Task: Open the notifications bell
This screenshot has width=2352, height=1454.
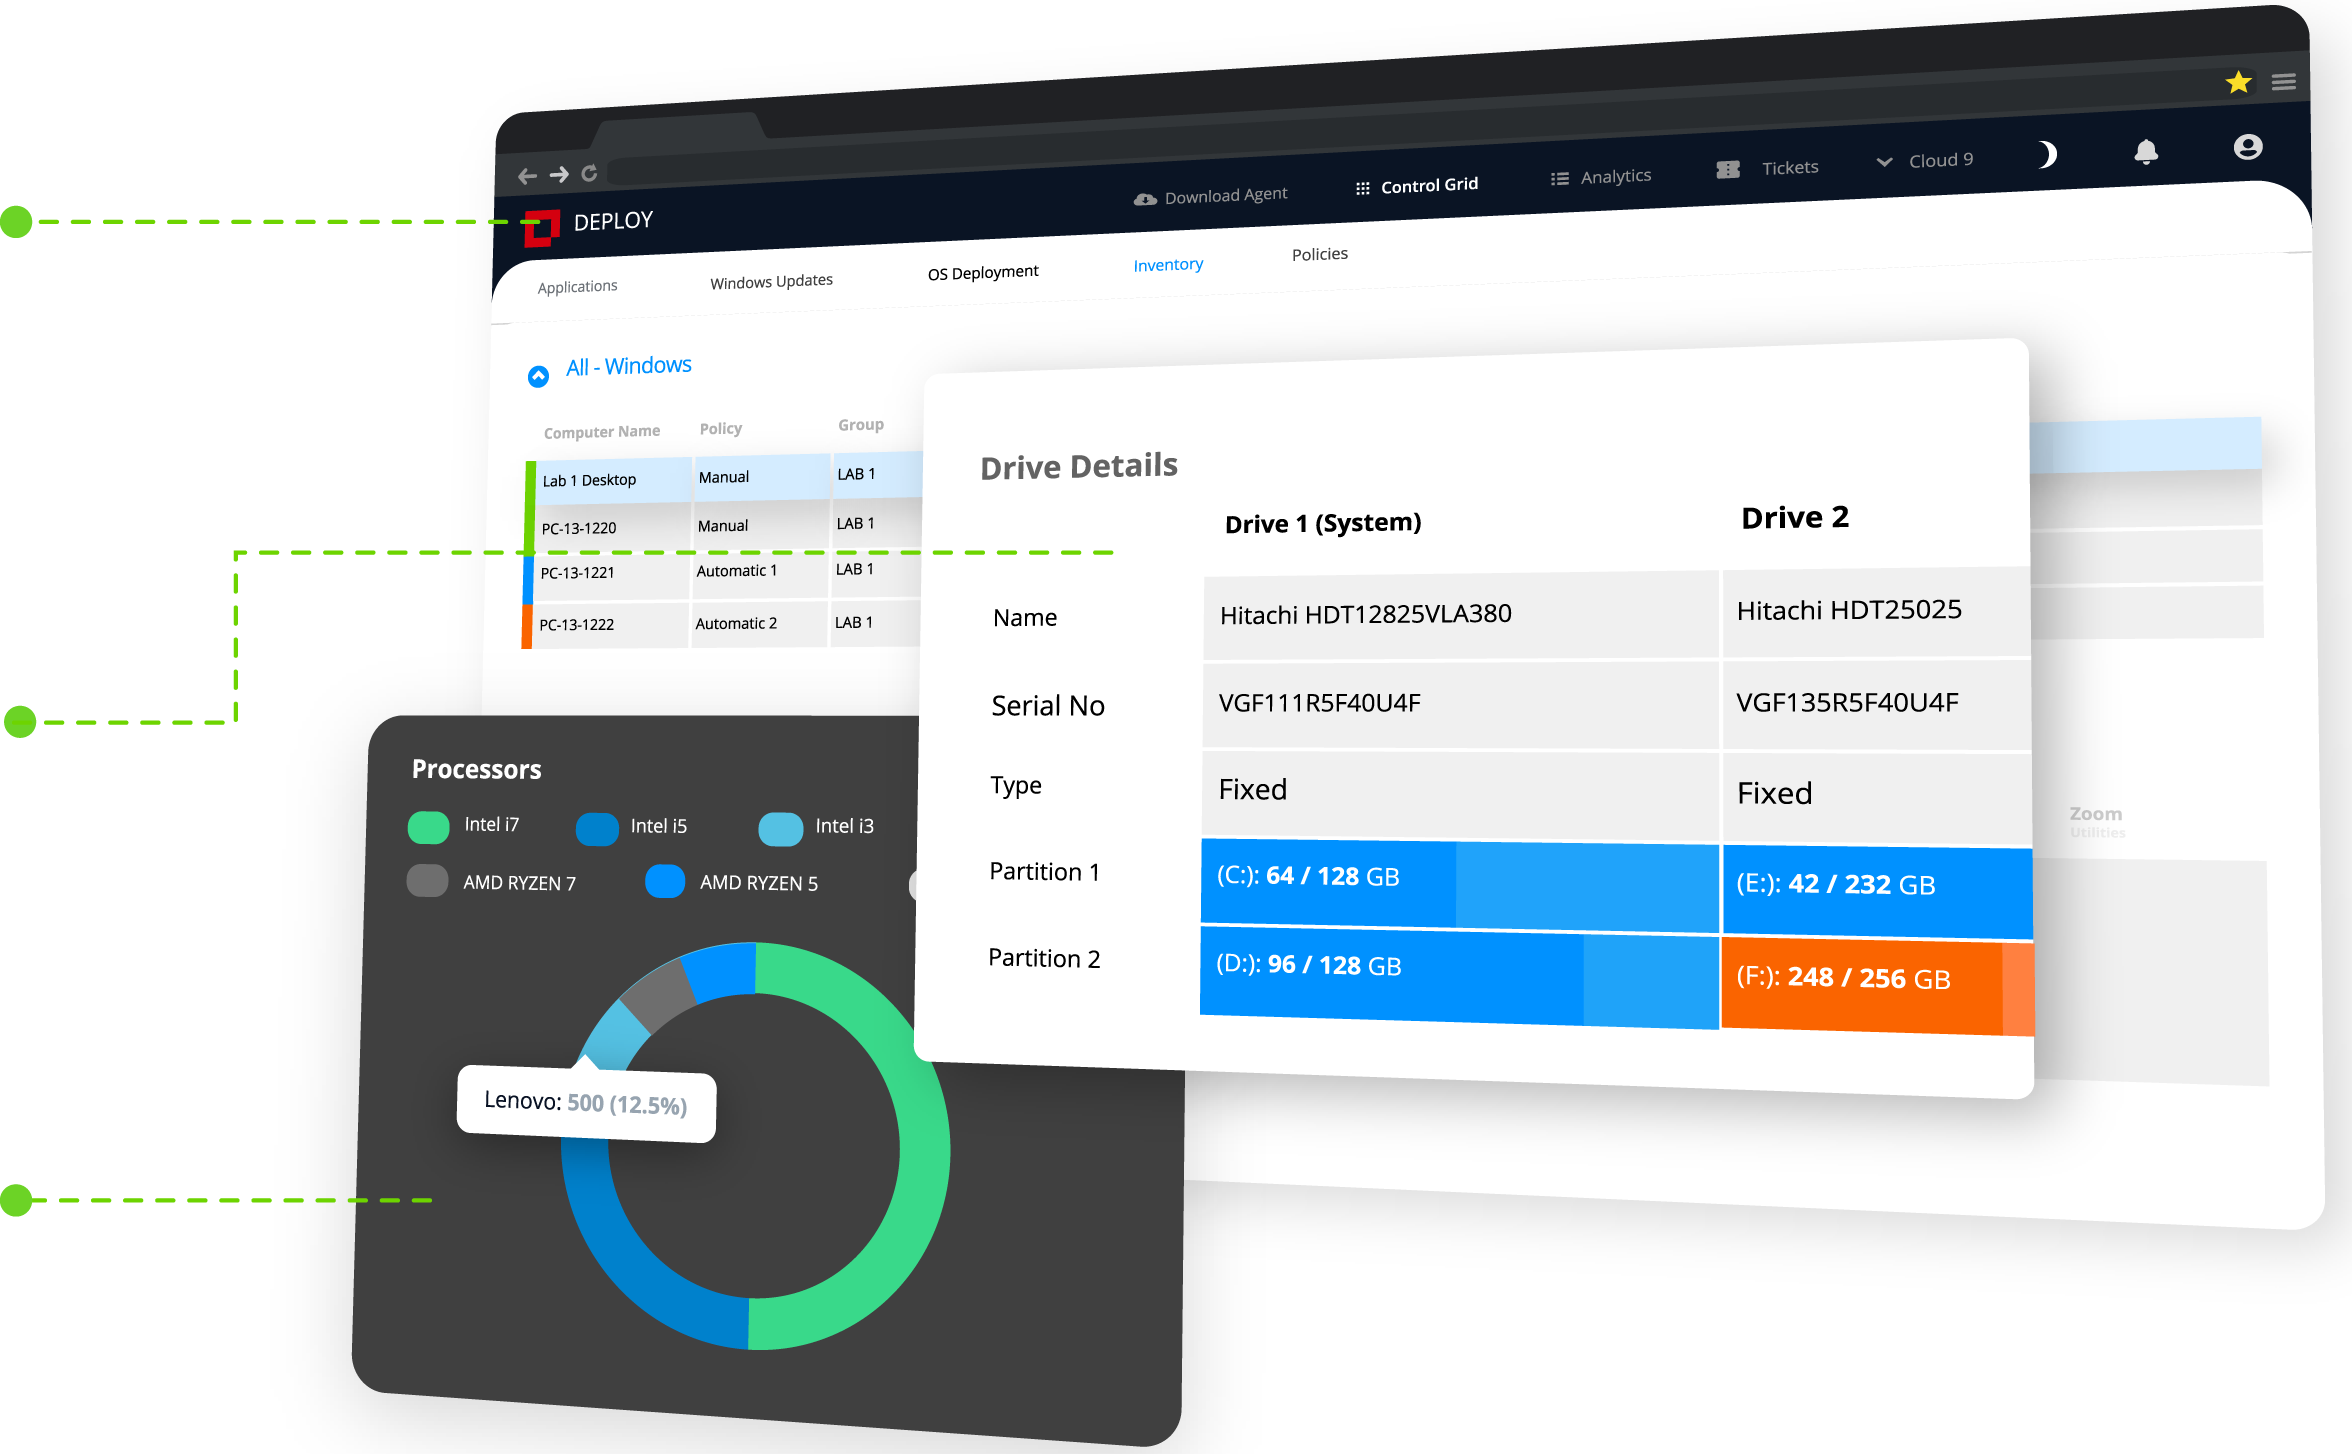Action: (x=2146, y=151)
